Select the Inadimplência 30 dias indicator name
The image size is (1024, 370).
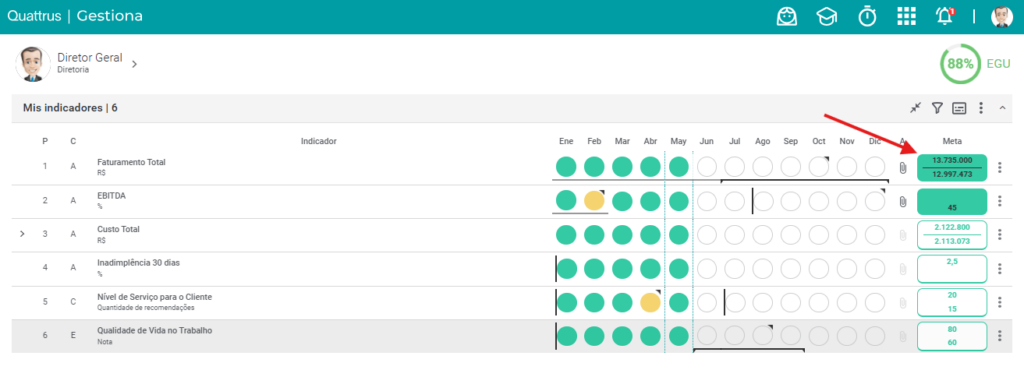click(x=138, y=263)
